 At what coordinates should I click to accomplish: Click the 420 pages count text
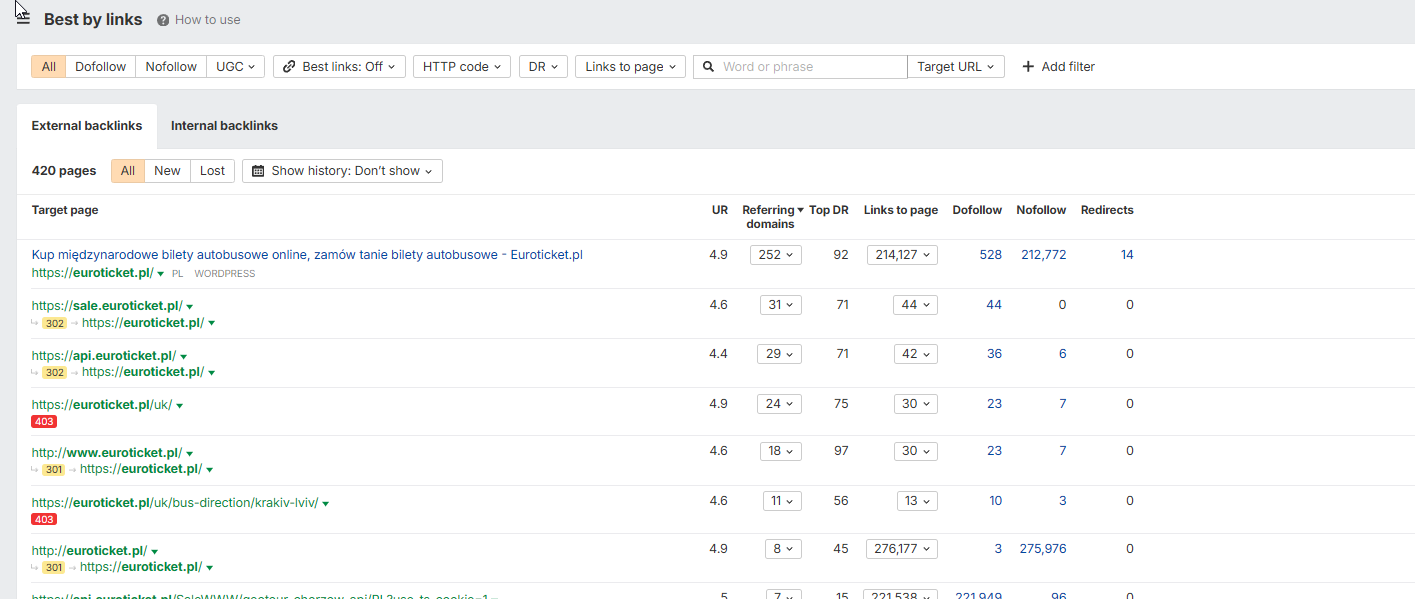pyautogui.click(x=64, y=171)
